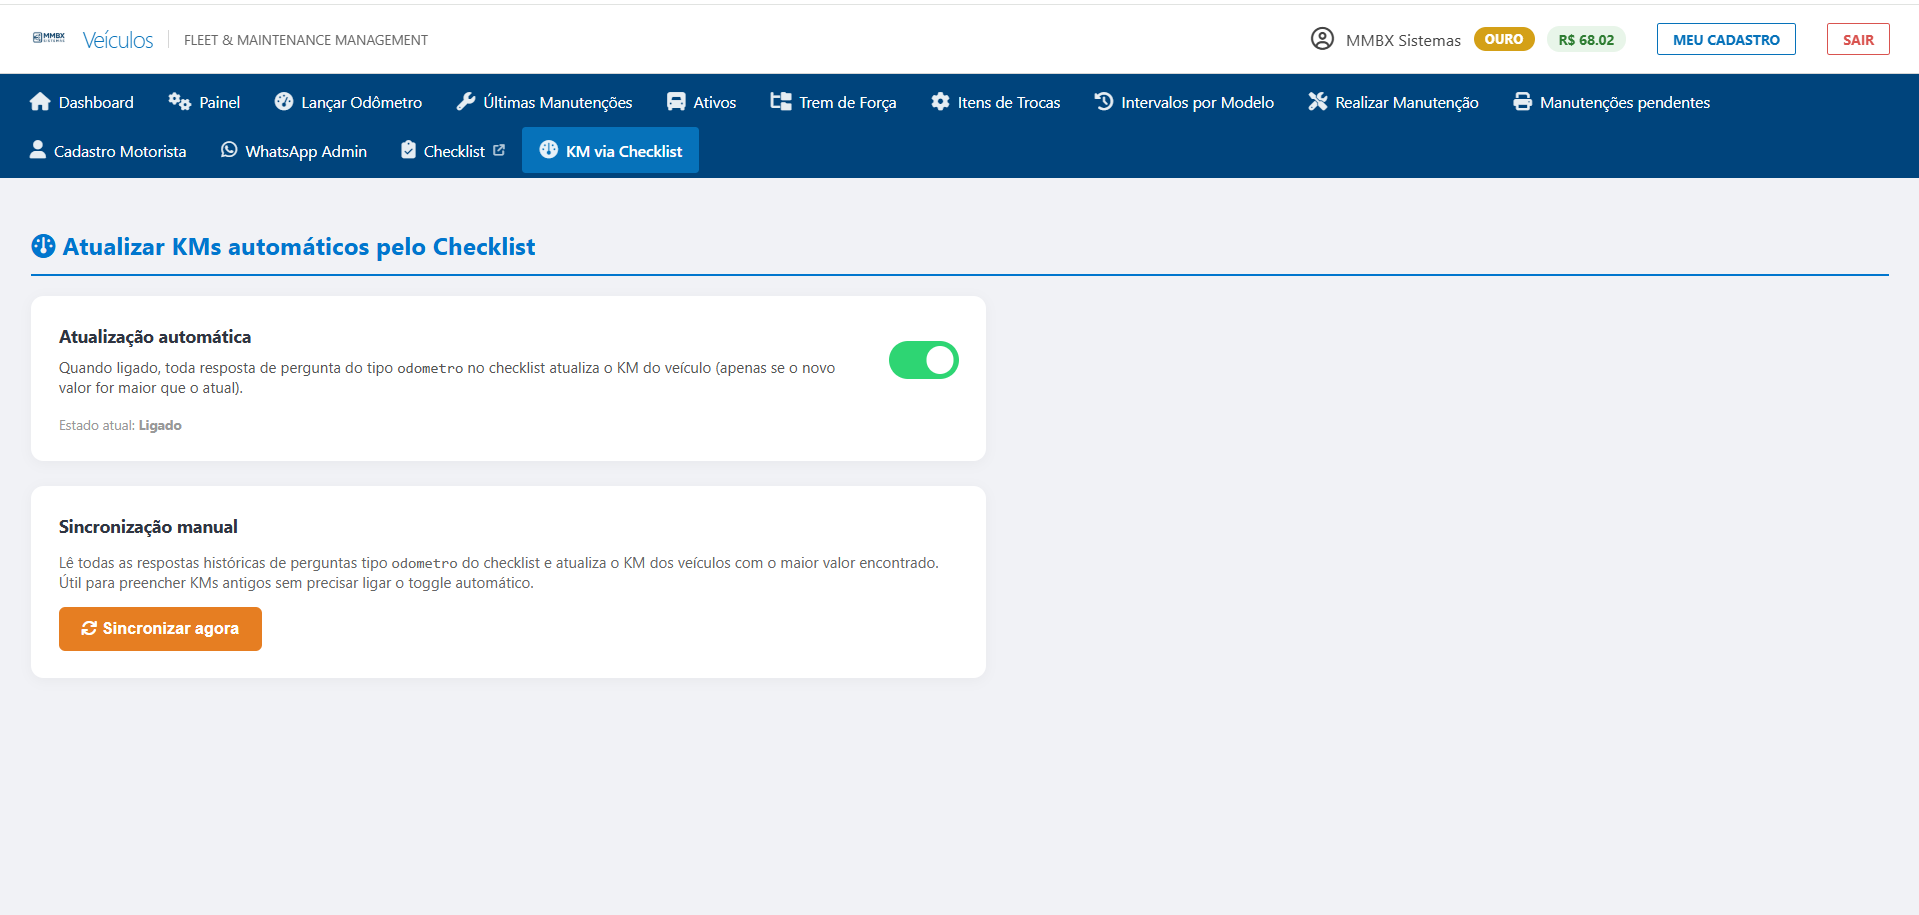Click the WhatsApp Admin logo icon
The image size is (1919, 915).
tap(229, 150)
